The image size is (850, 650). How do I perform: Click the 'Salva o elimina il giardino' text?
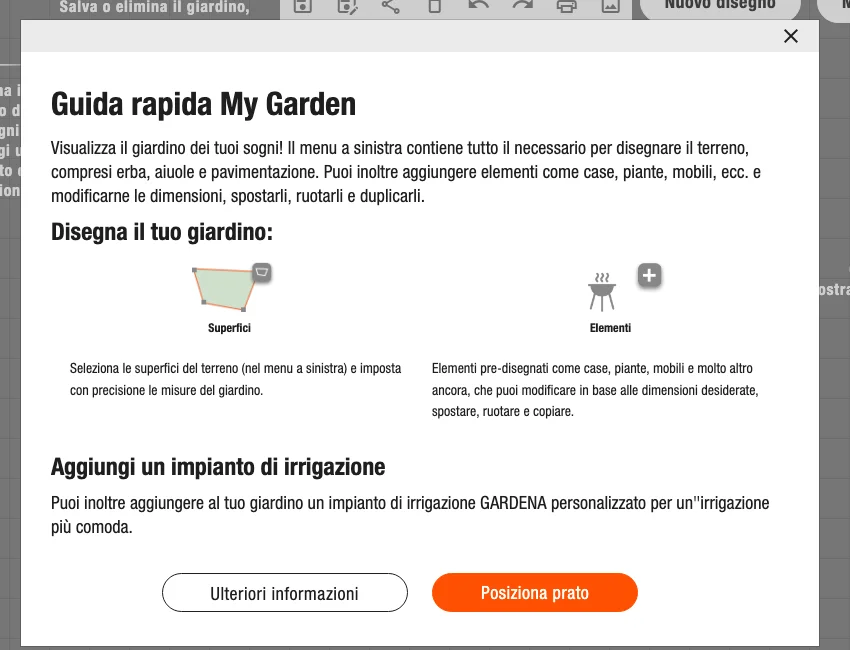tap(154, 7)
